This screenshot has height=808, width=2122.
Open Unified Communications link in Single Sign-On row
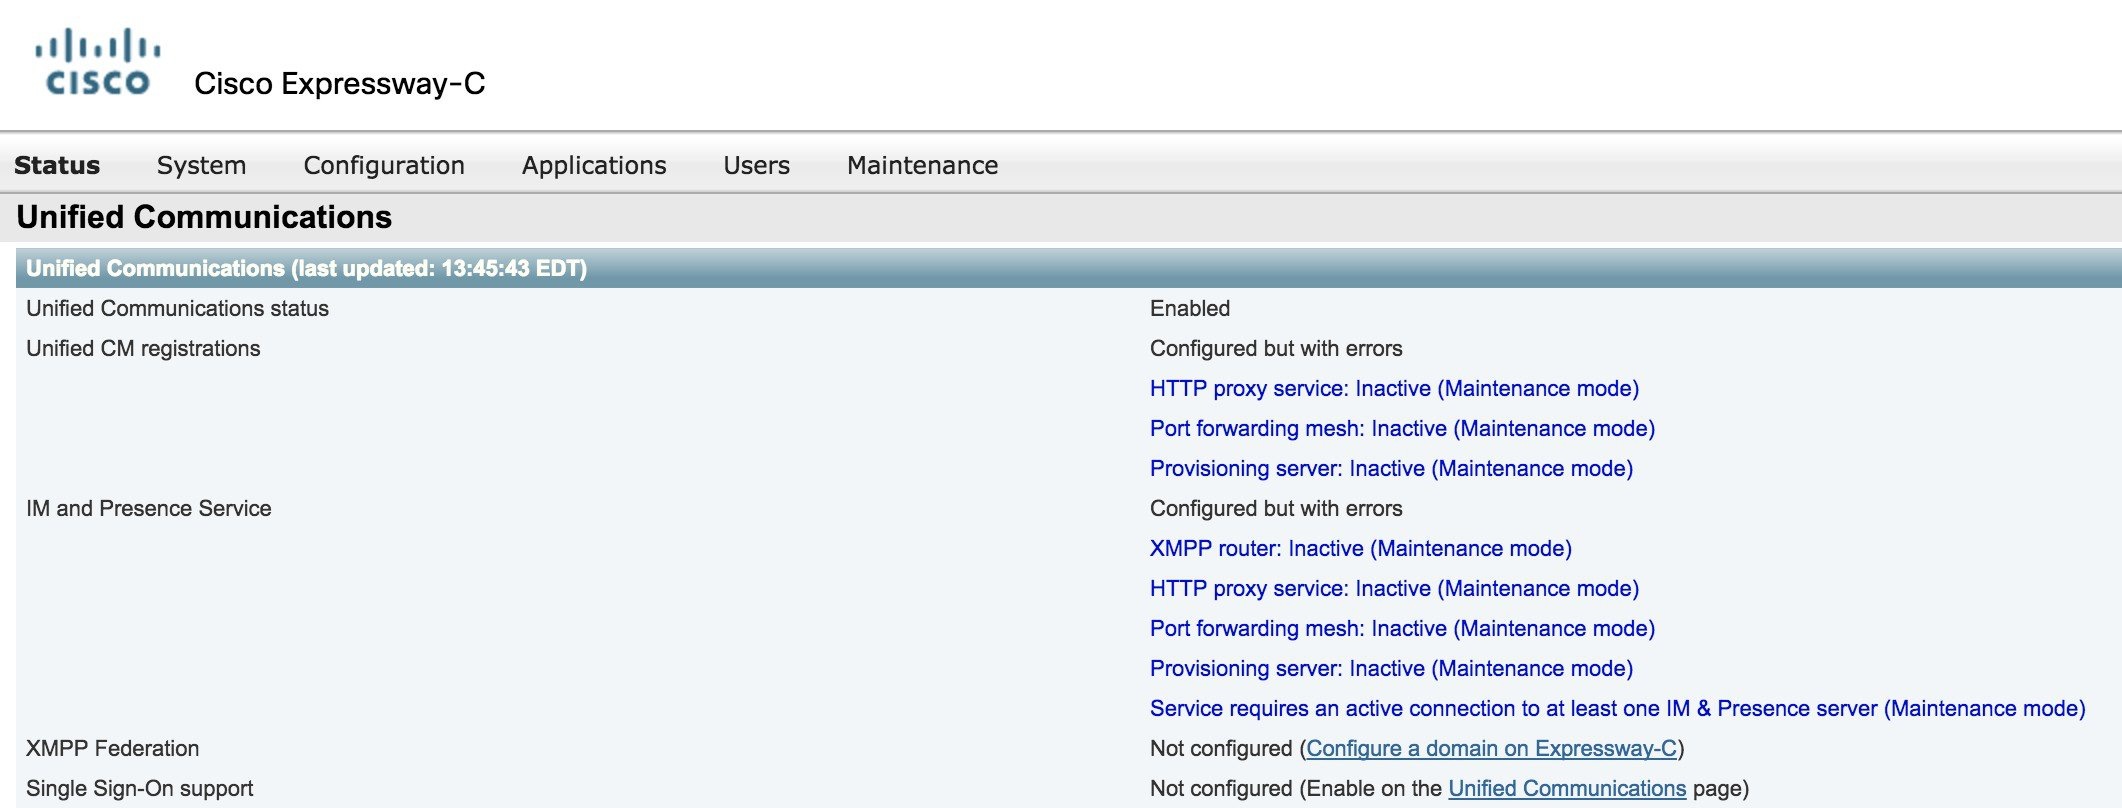pos(1567,788)
